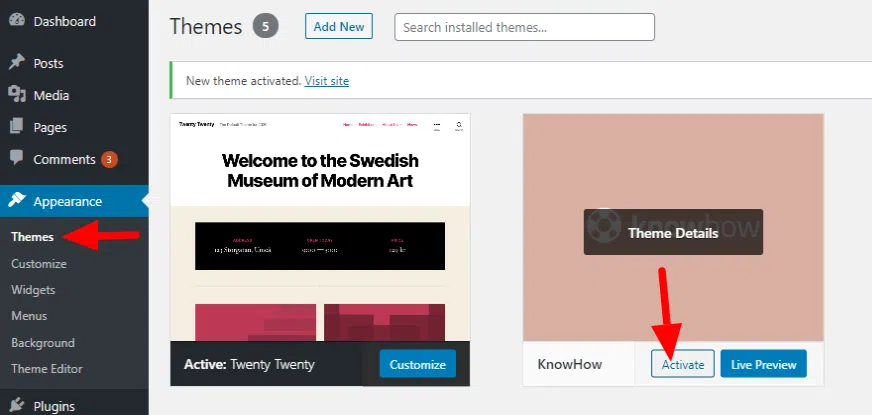
Task: Open the Themes submenu item
Action: tap(32, 237)
